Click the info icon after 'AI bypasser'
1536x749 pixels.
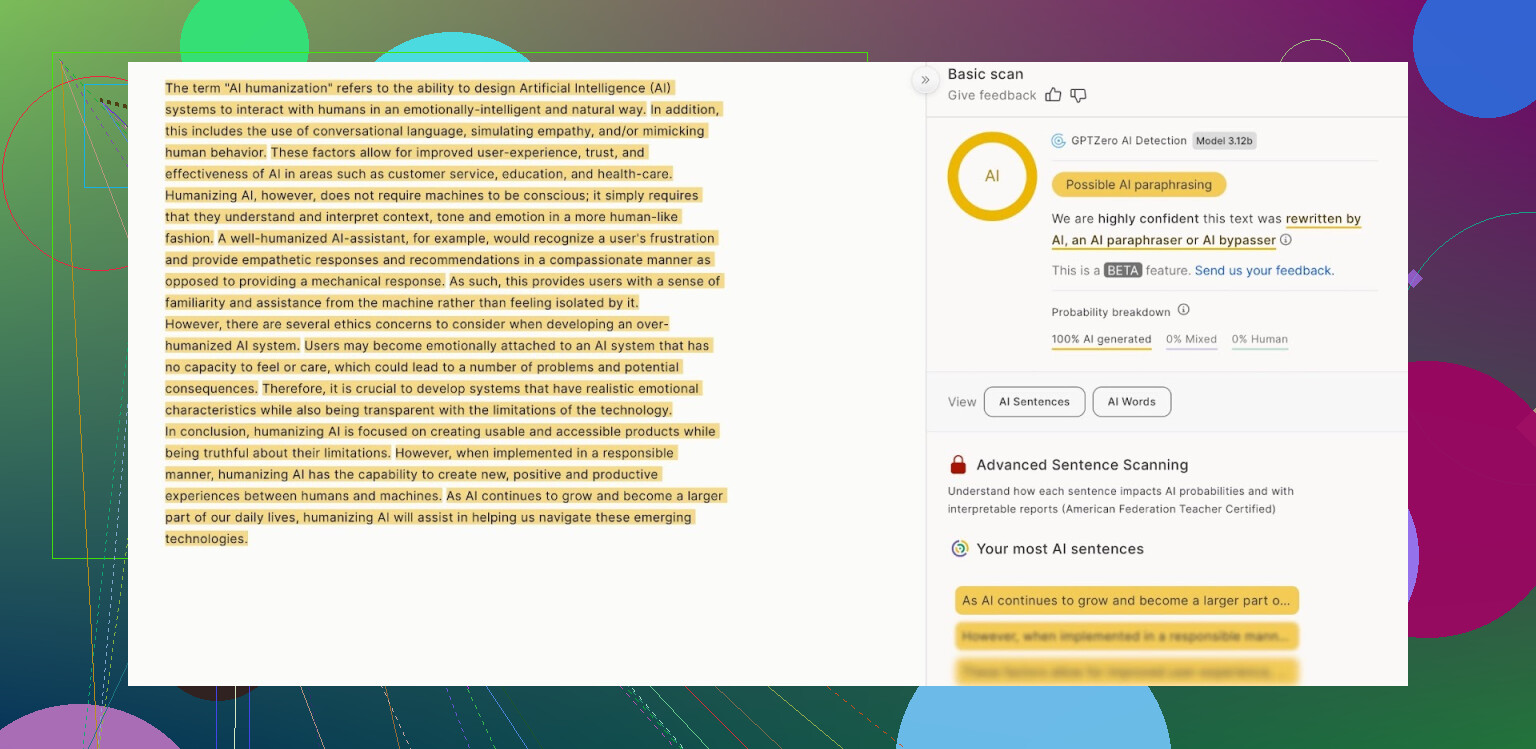coord(1286,240)
